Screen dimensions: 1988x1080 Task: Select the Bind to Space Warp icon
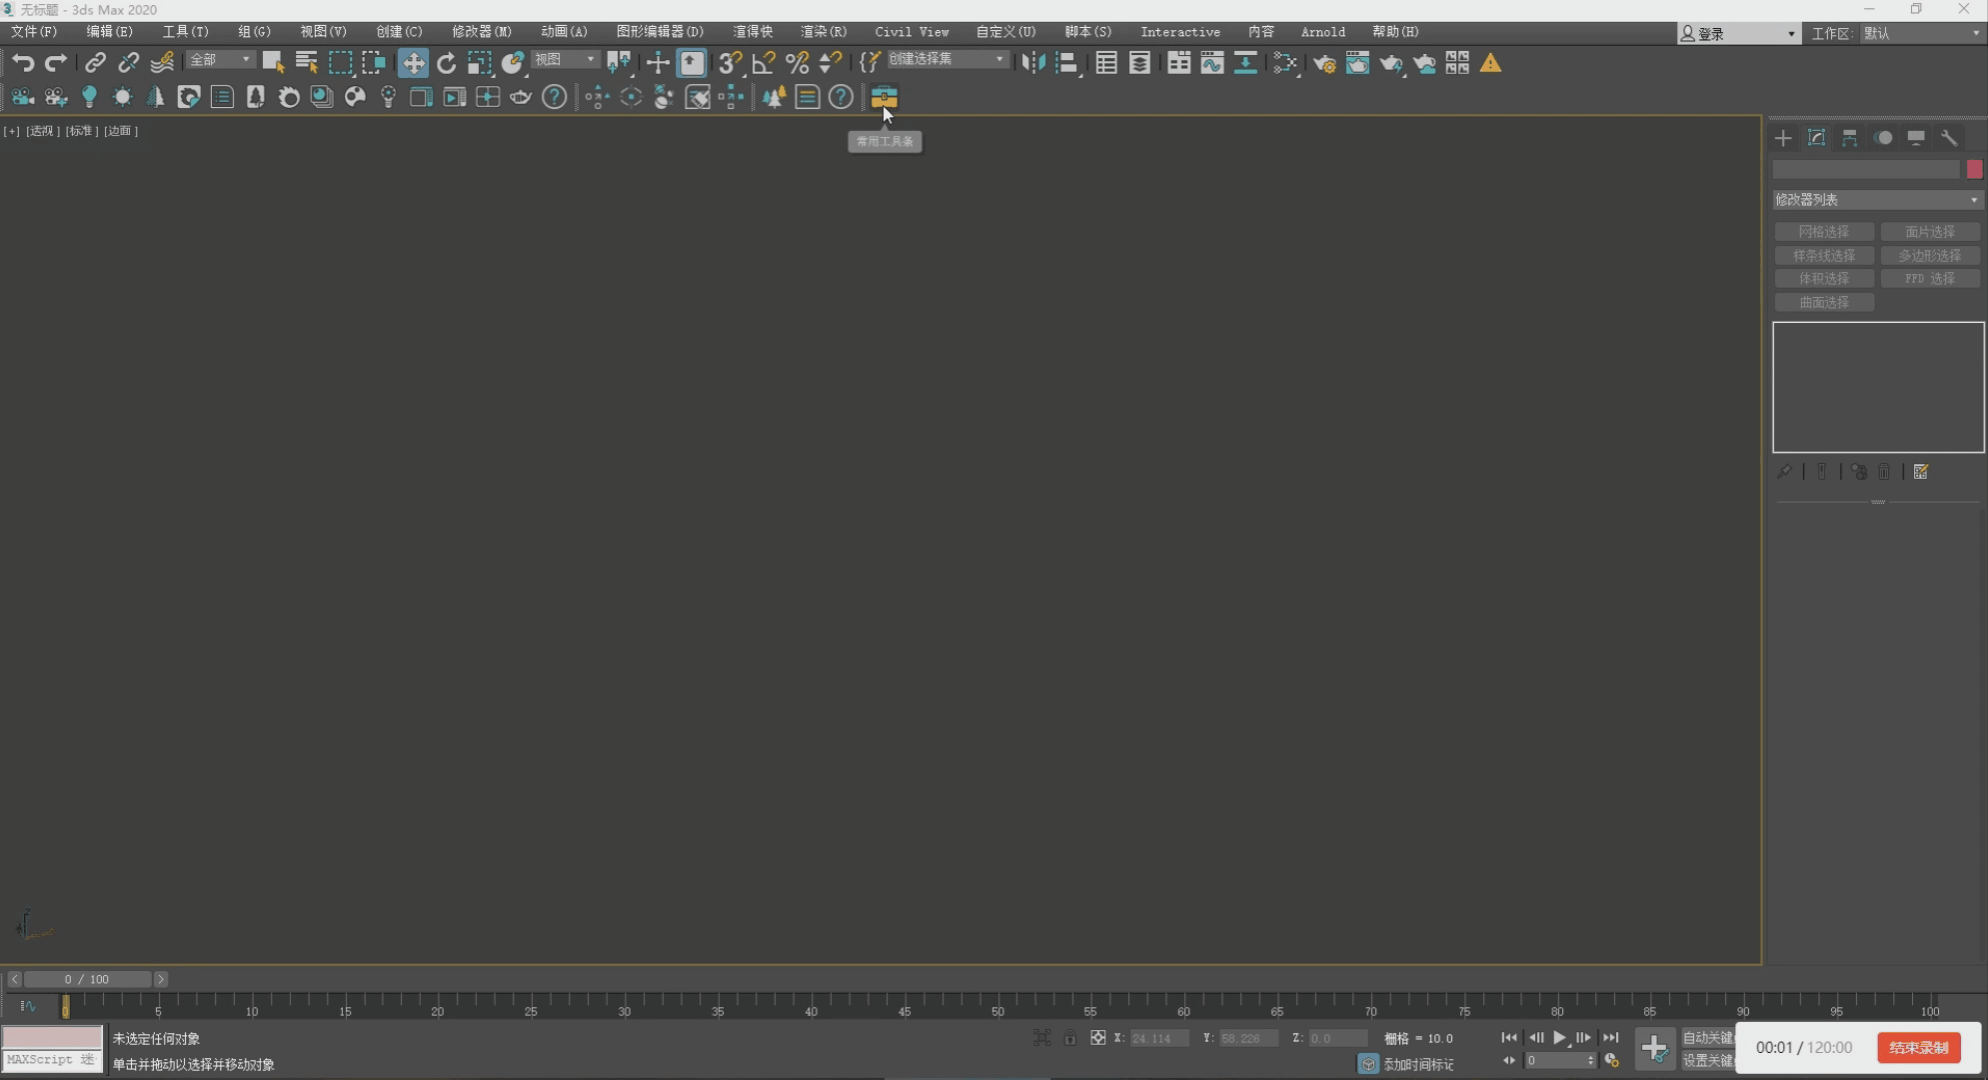click(x=162, y=63)
